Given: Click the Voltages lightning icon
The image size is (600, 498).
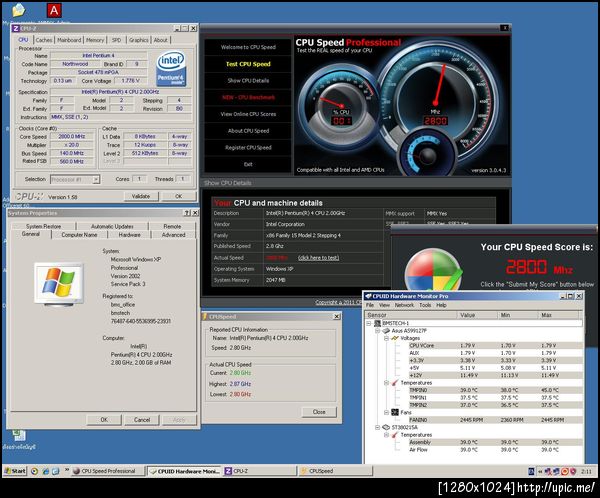Looking at the screenshot, I should (395, 338).
